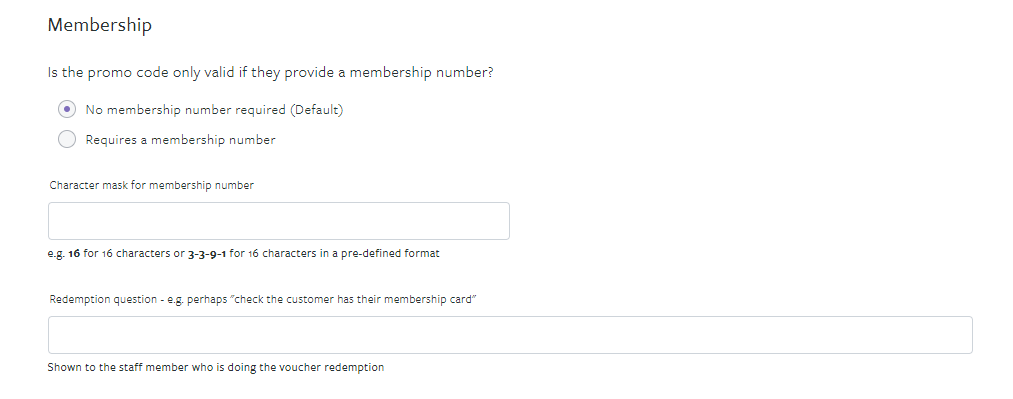Click 'for 16 characters or' in the mask hint
This screenshot has width=1013, height=399.
[134, 253]
